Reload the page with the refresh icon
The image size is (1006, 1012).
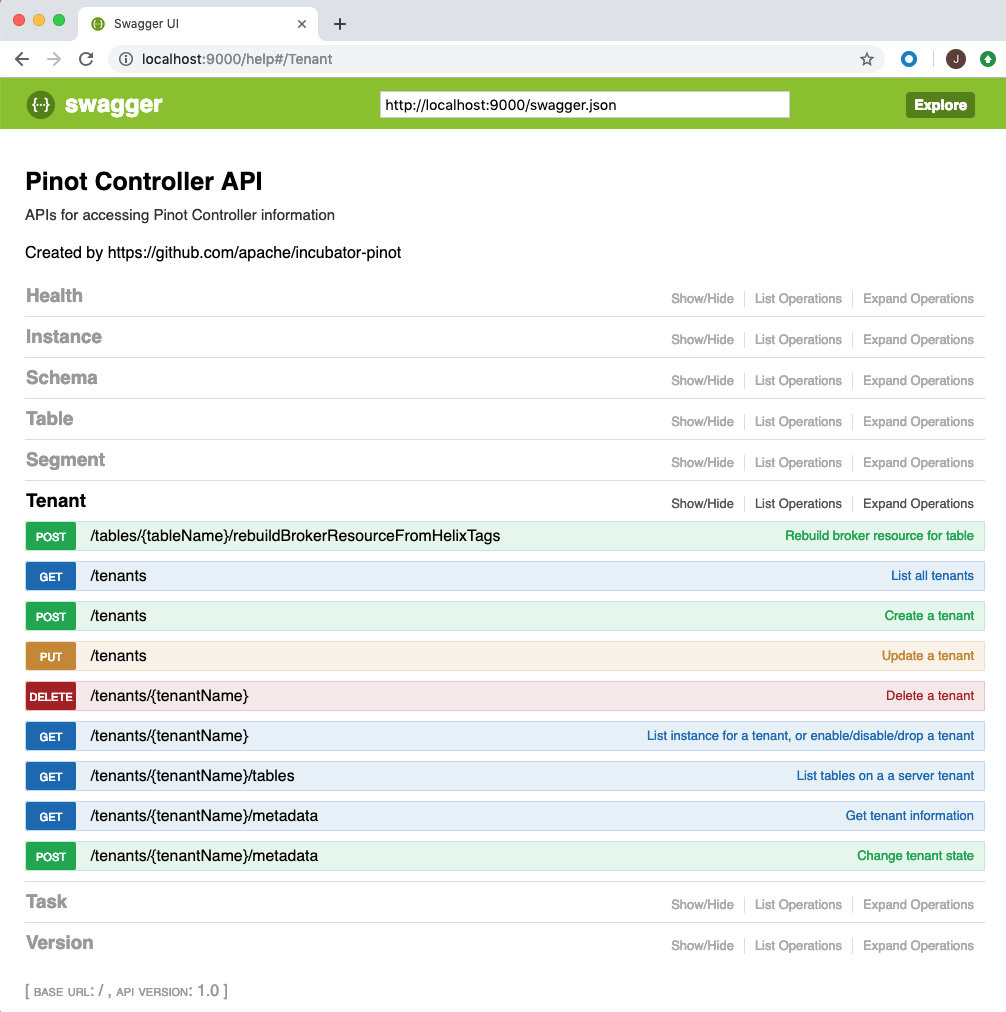pyautogui.click(x=86, y=59)
